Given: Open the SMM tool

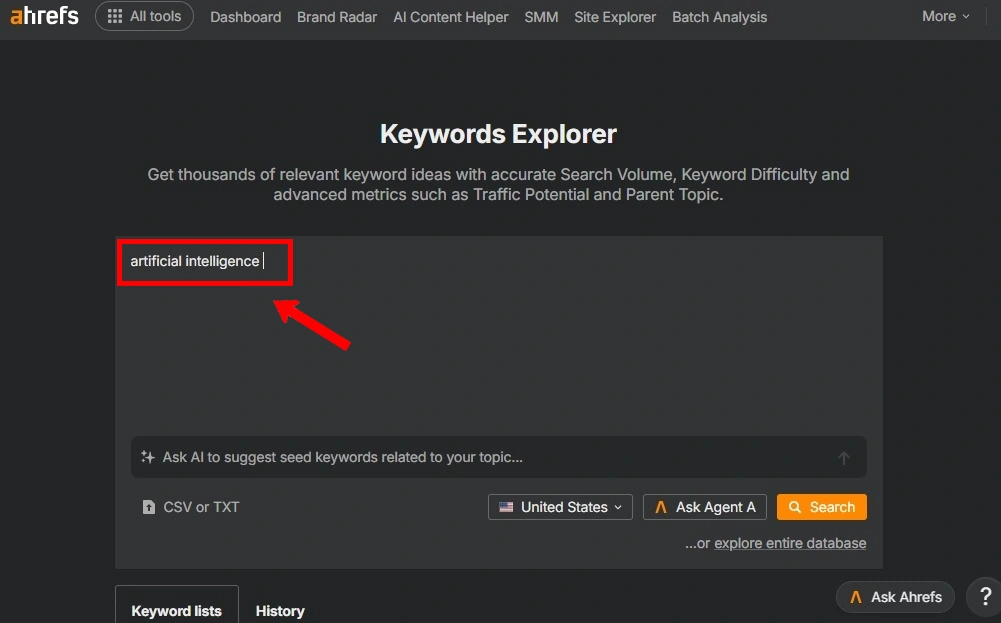Looking at the screenshot, I should (541, 17).
